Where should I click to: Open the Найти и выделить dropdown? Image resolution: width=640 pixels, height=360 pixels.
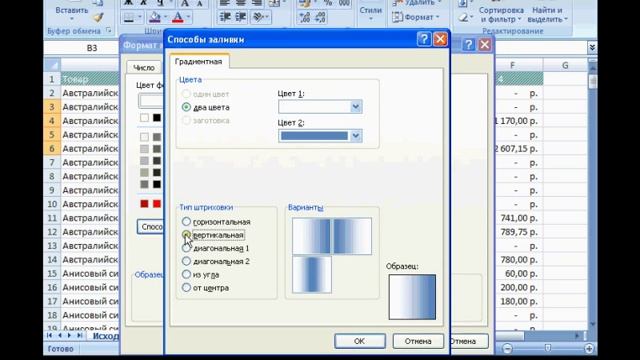click(x=547, y=14)
